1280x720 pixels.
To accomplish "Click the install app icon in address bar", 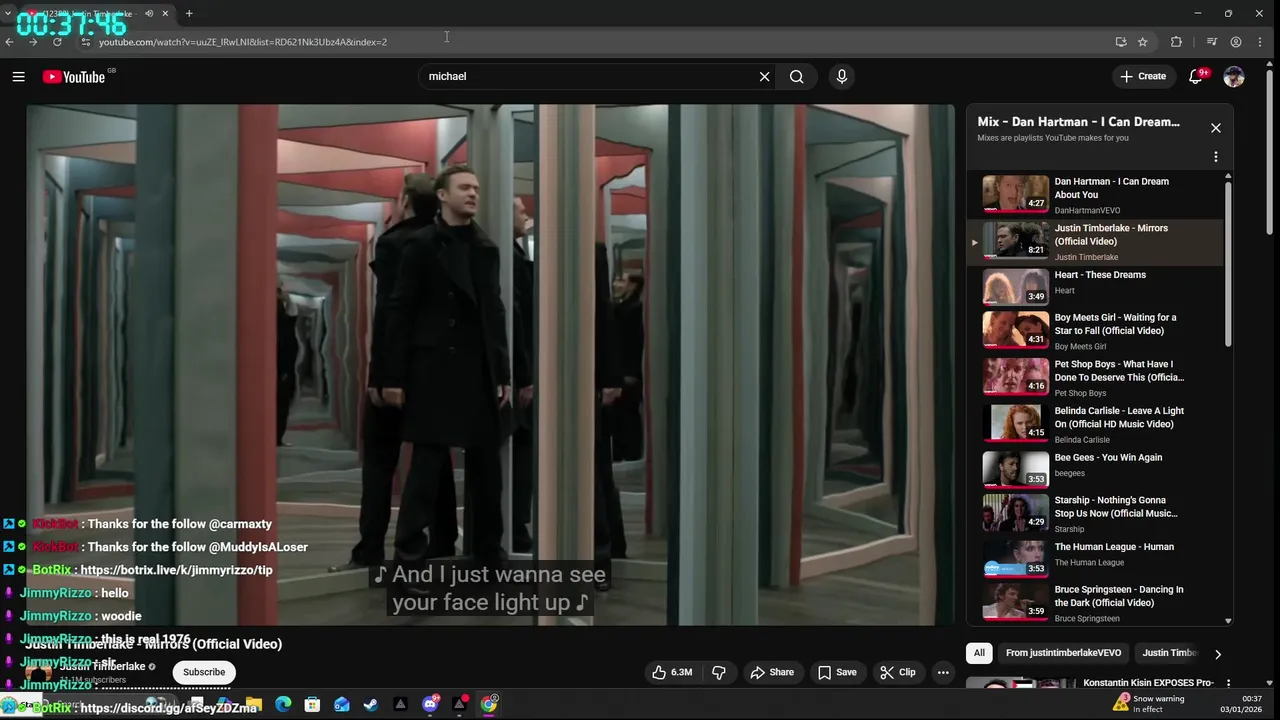I will tap(1121, 42).
